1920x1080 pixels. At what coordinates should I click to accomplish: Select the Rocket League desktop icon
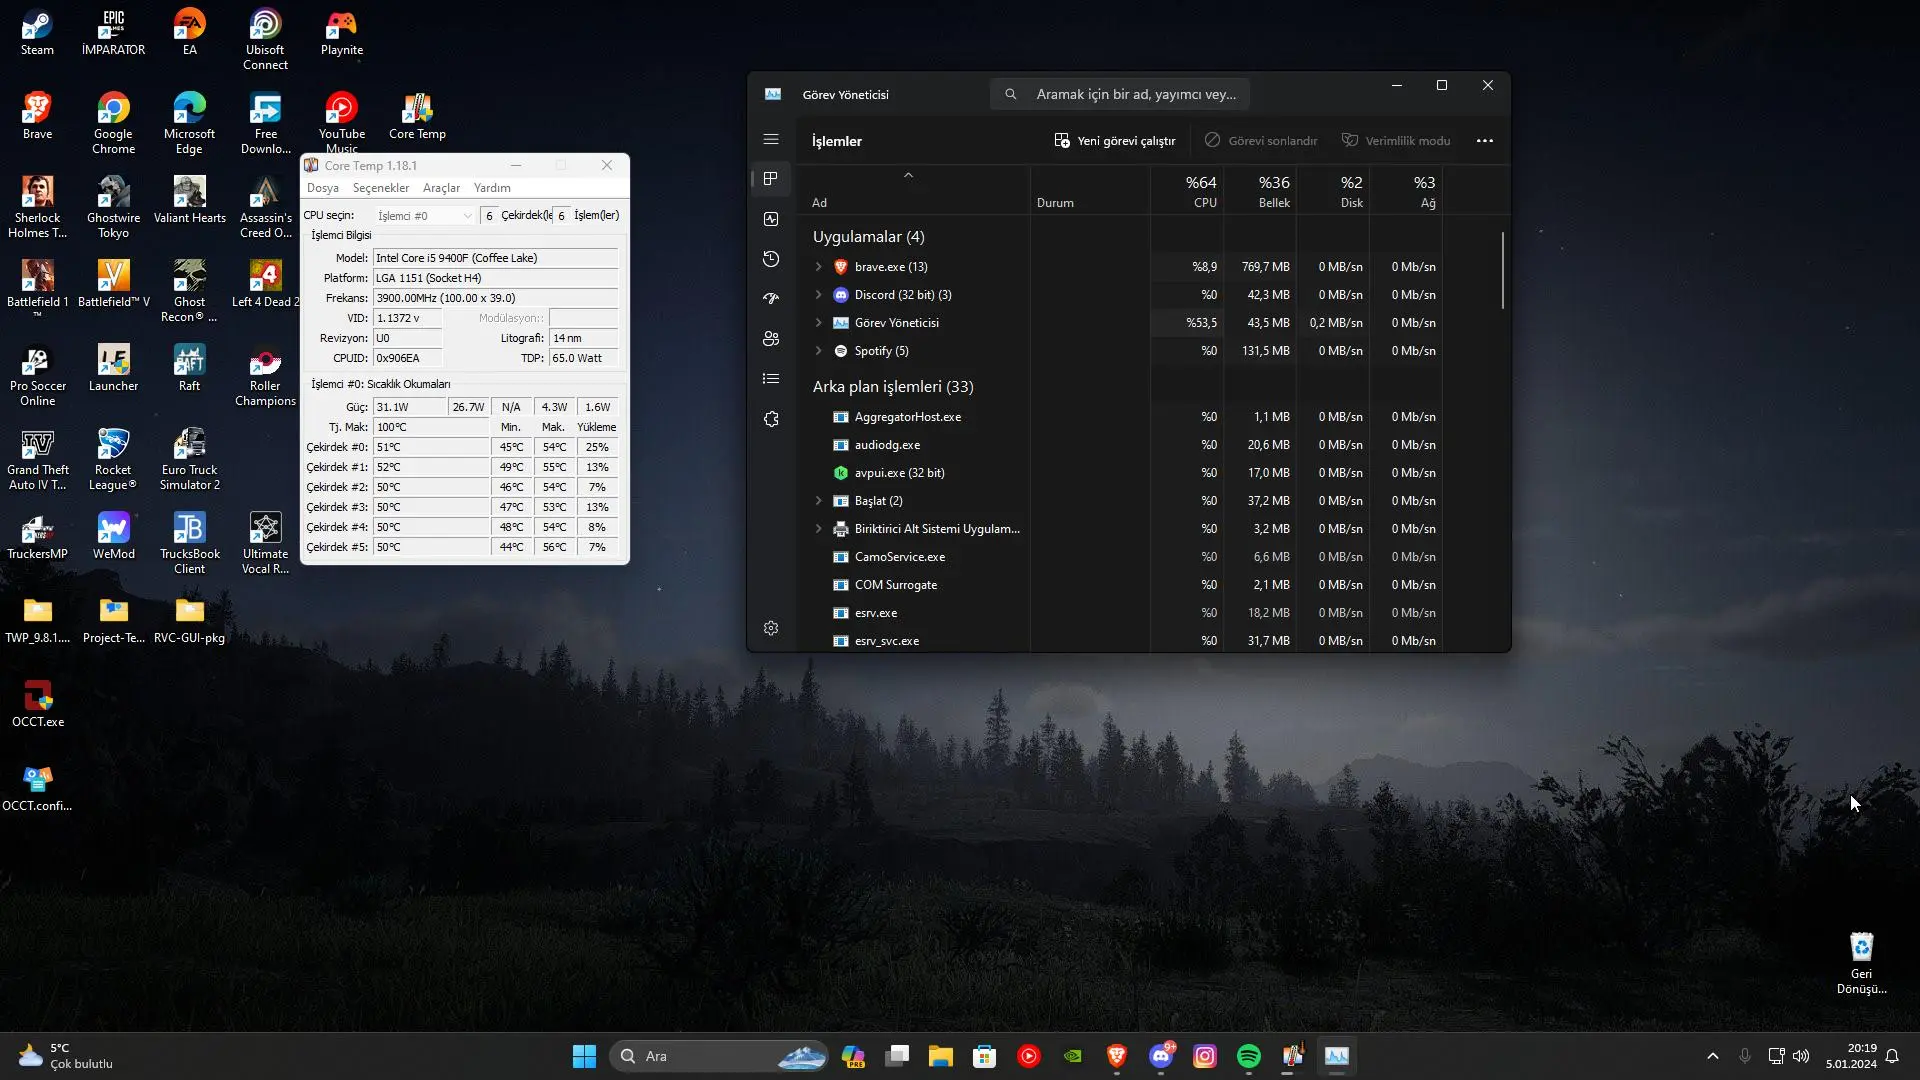pos(113,460)
